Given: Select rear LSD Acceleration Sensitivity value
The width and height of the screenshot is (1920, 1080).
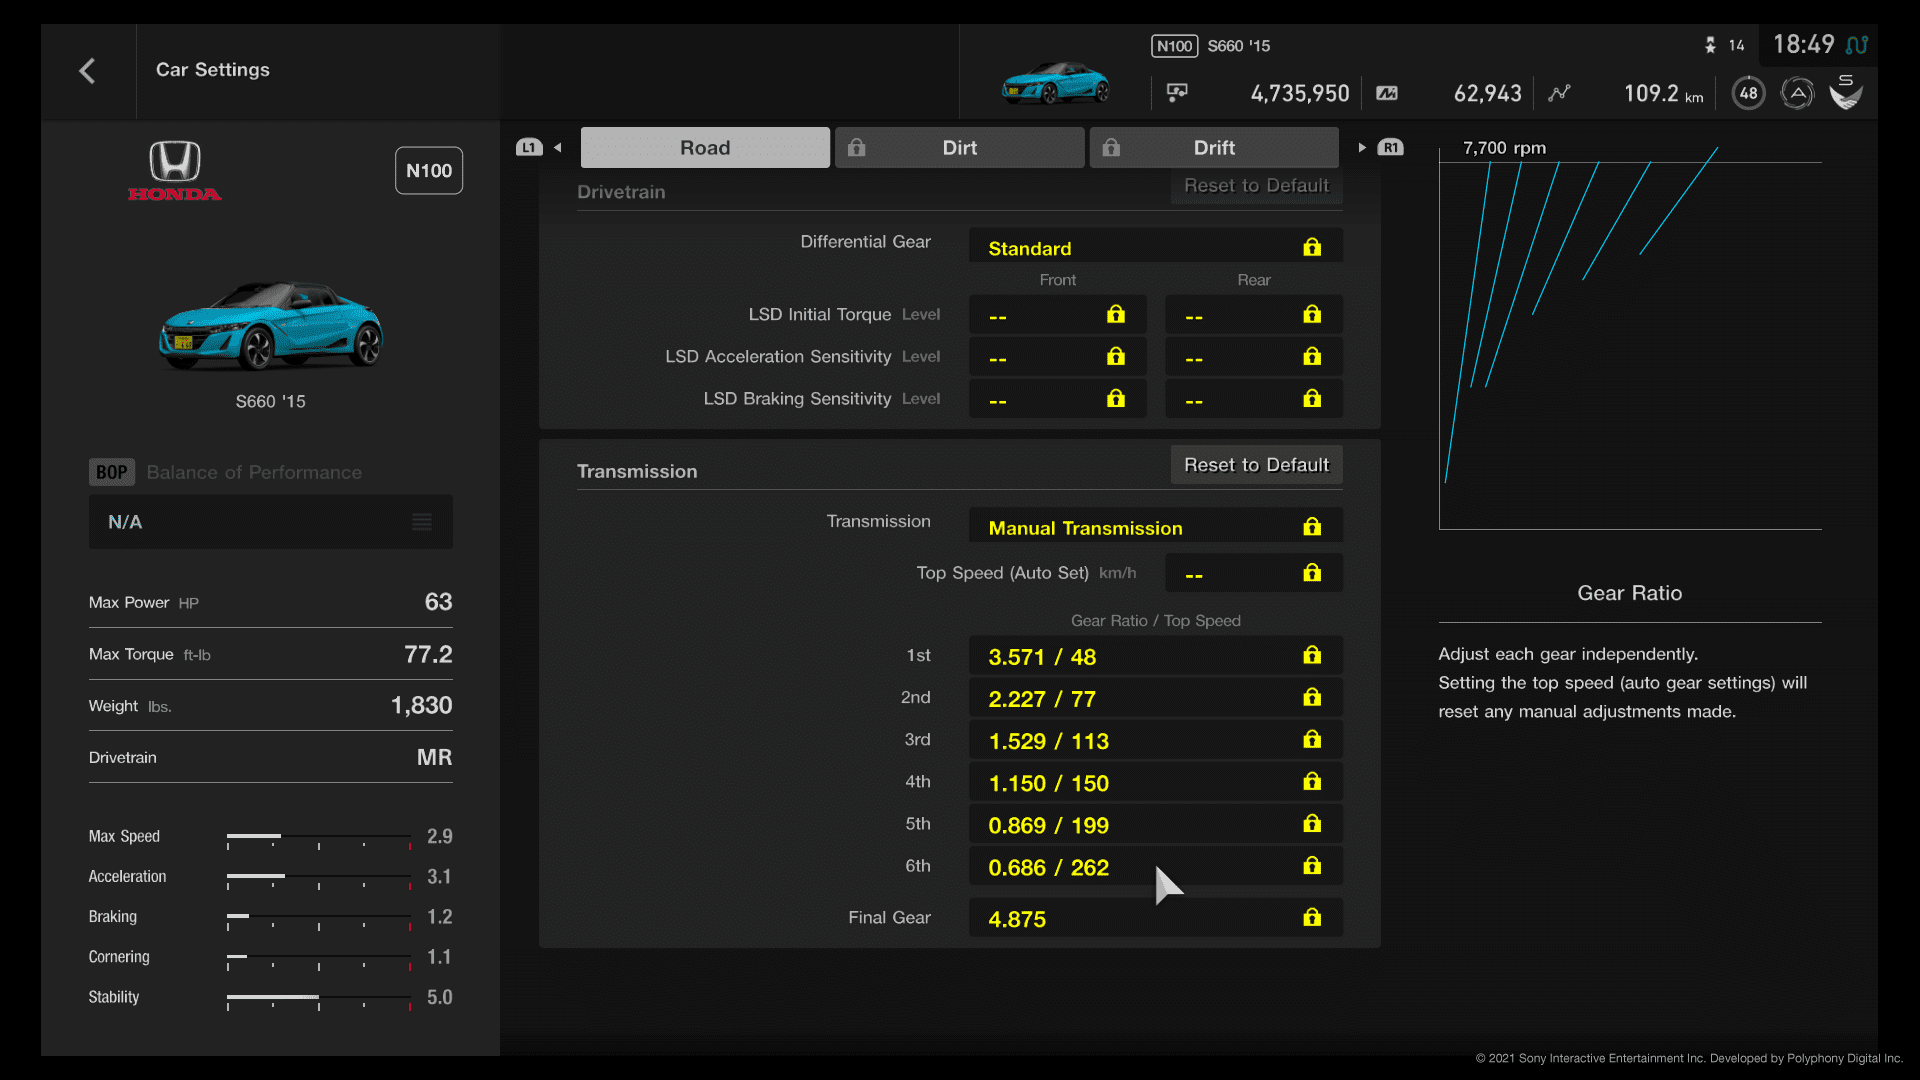Looking at the screenshot, I should pyautogui.click(x=1253, y=357).
